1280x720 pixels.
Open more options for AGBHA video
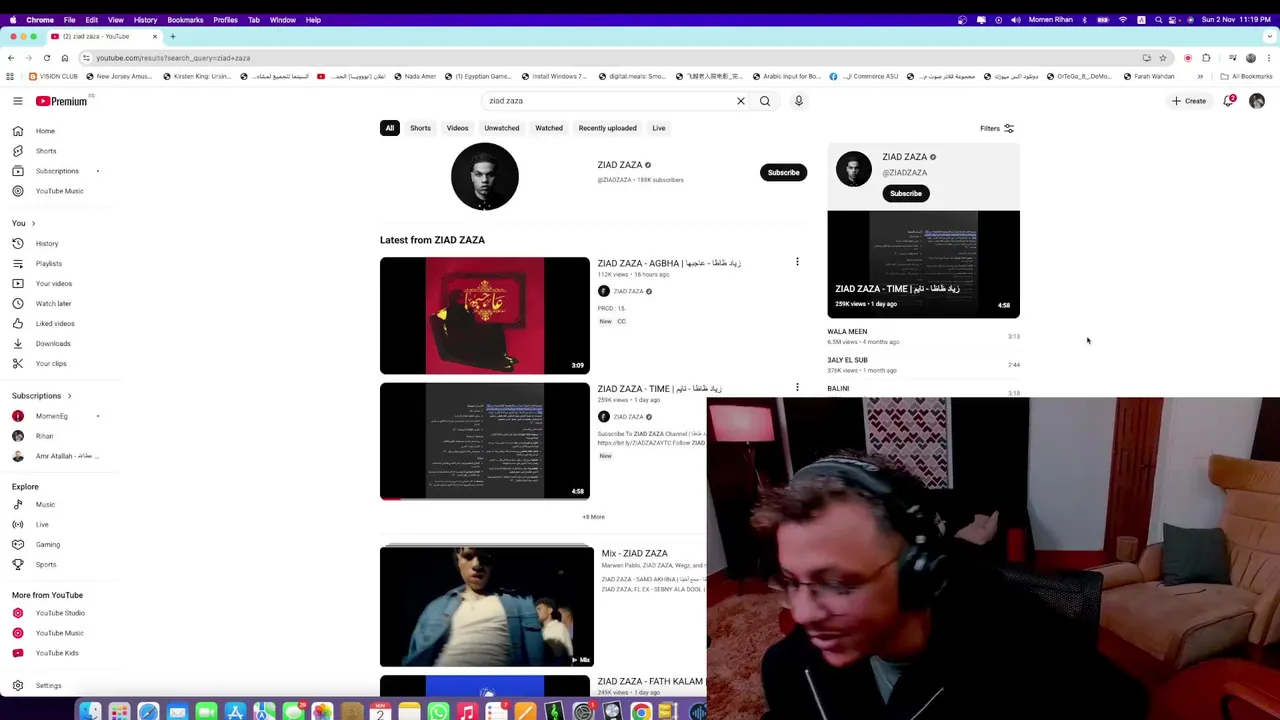pyautogui.click(x=797, y=262)
